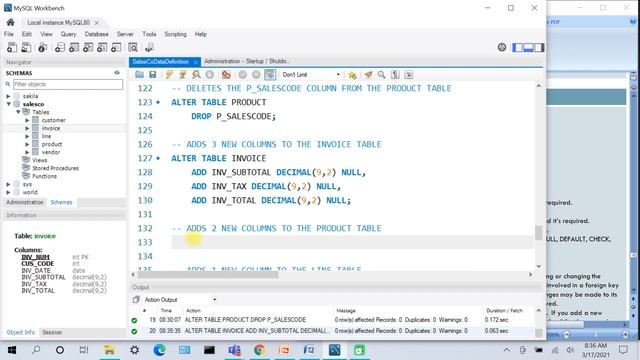Click the commit transaction icon
Image resolution: width=640 pixels, height=360 pixels.
coord(243,75)
